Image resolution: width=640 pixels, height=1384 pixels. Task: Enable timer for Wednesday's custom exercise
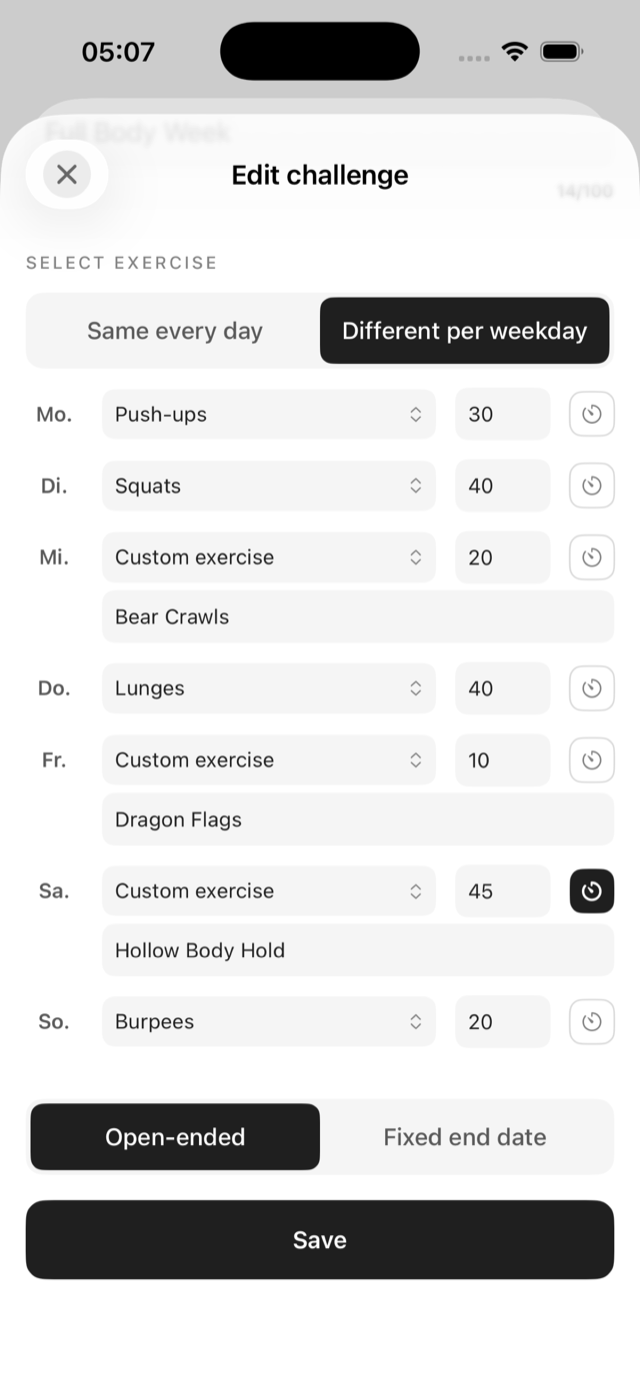[592, 557]
